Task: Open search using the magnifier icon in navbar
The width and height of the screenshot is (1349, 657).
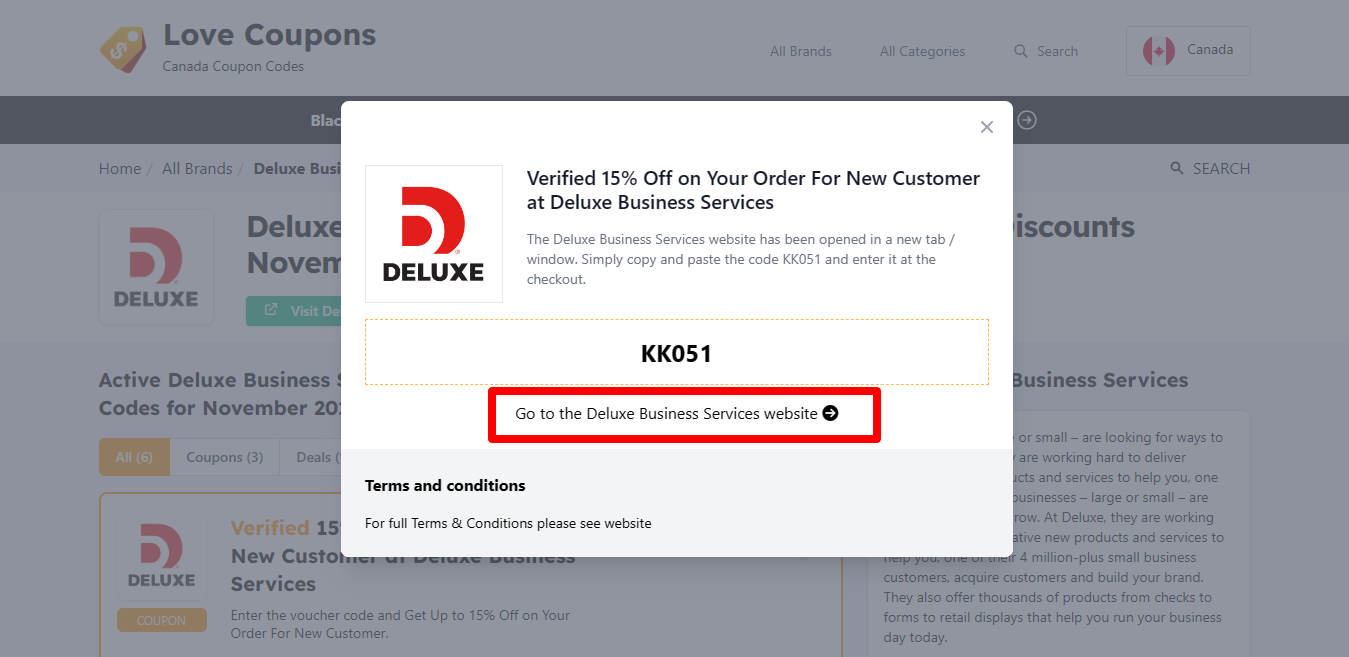Action: [1020, 51]
